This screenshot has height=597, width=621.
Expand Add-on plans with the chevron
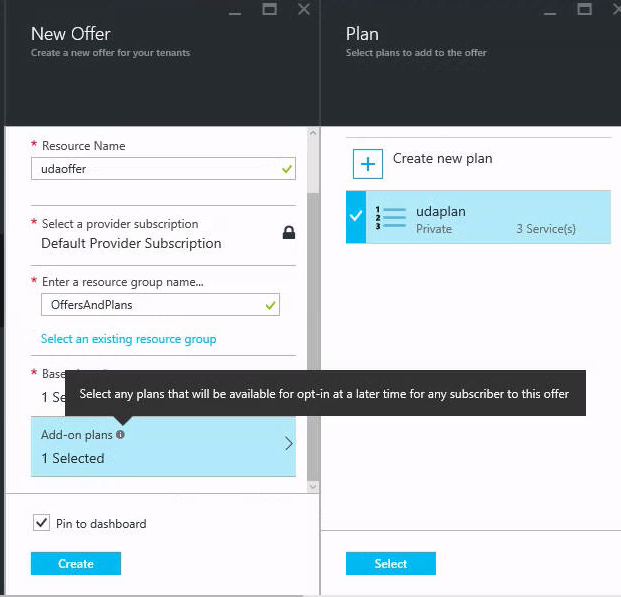coord(289,444)
